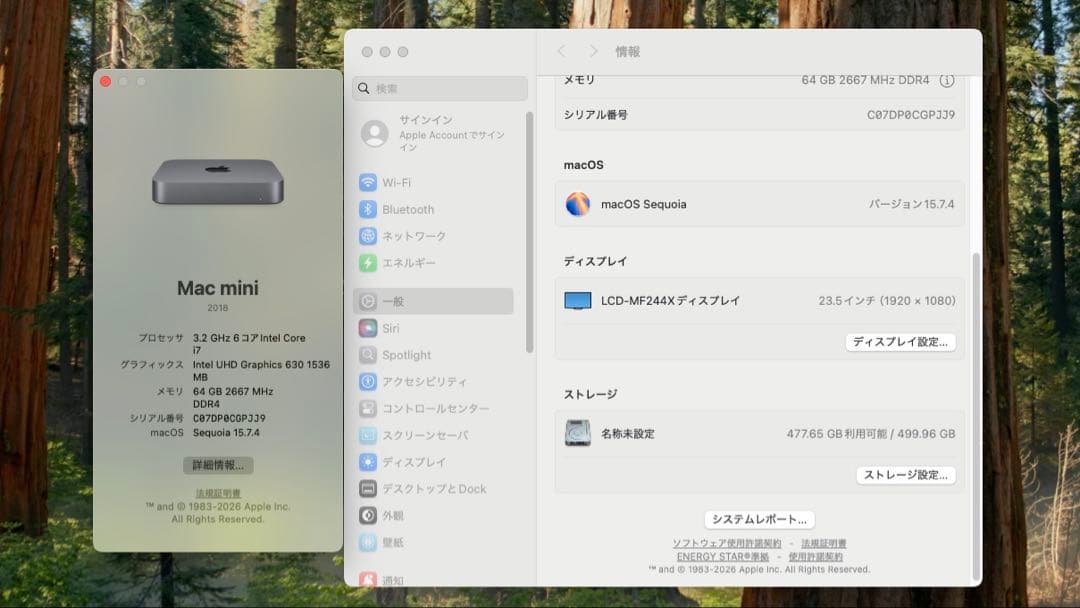1080x608 pixels.
Task: Select the スクリーンセーバ icon
Action: (x=368, y=435)
